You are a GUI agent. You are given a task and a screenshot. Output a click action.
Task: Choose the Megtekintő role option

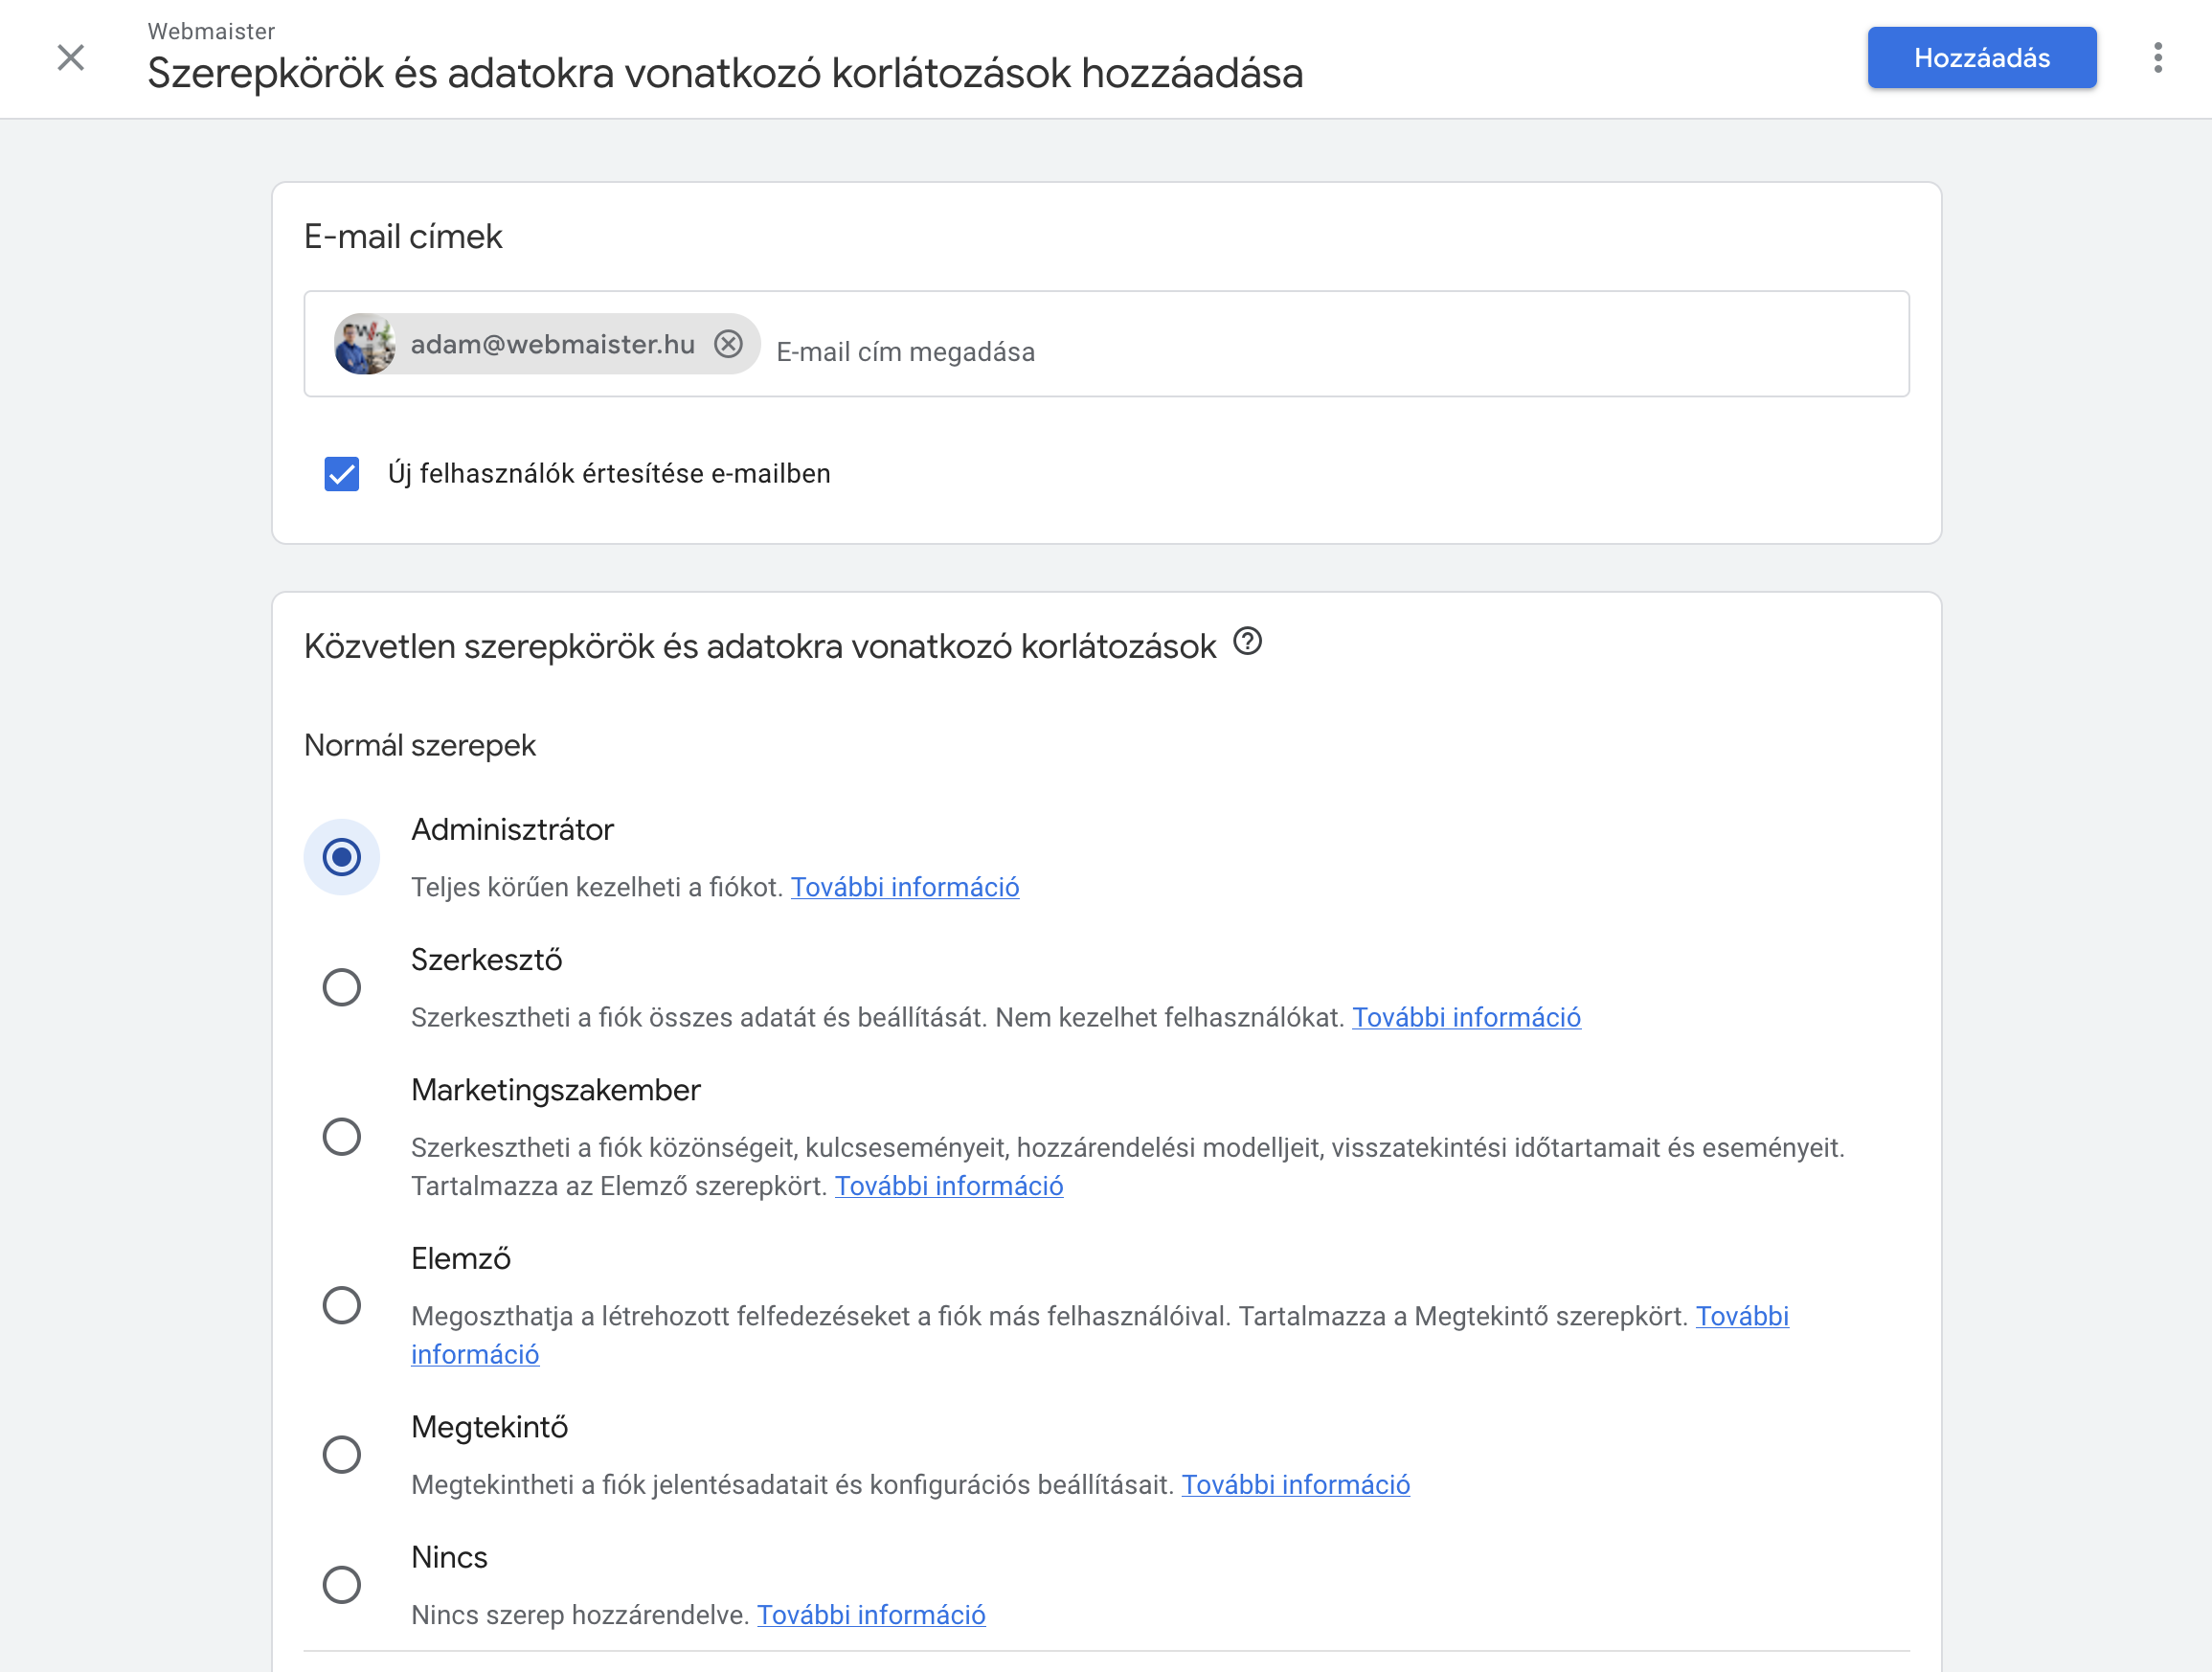pos(342,1455)
